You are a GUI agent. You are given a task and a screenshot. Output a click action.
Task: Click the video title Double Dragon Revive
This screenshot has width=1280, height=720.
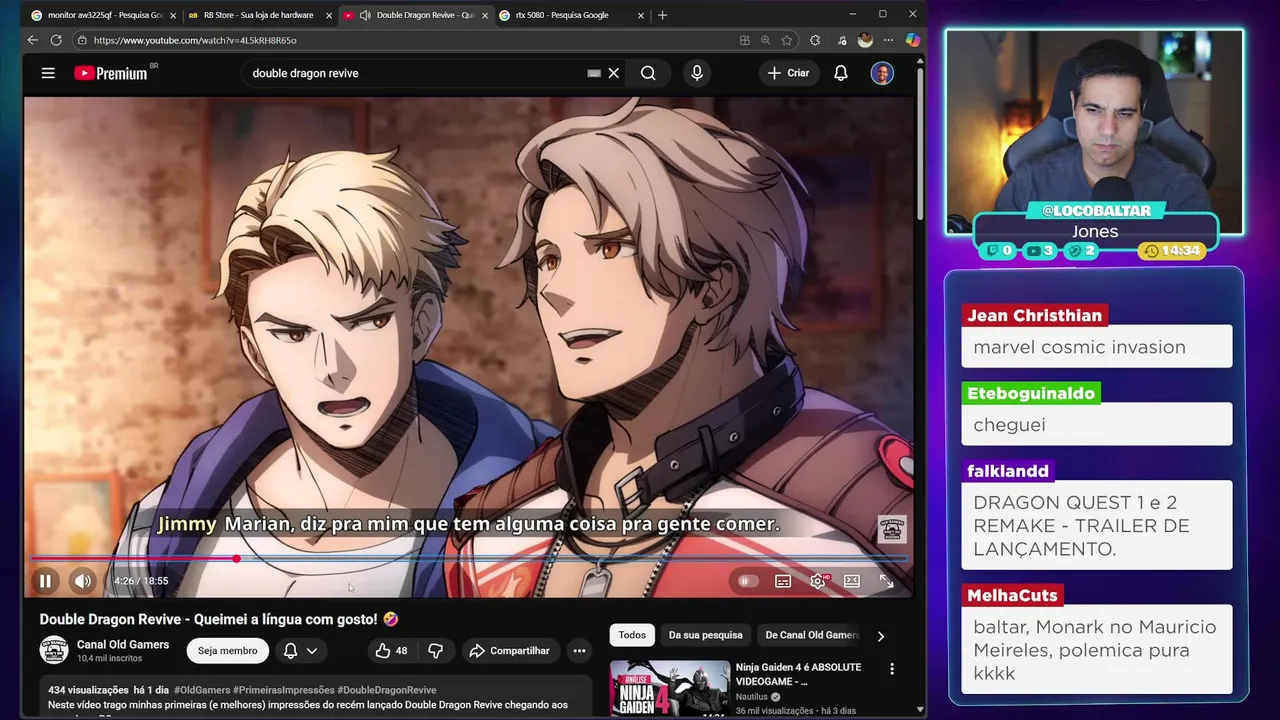(219, 620)
